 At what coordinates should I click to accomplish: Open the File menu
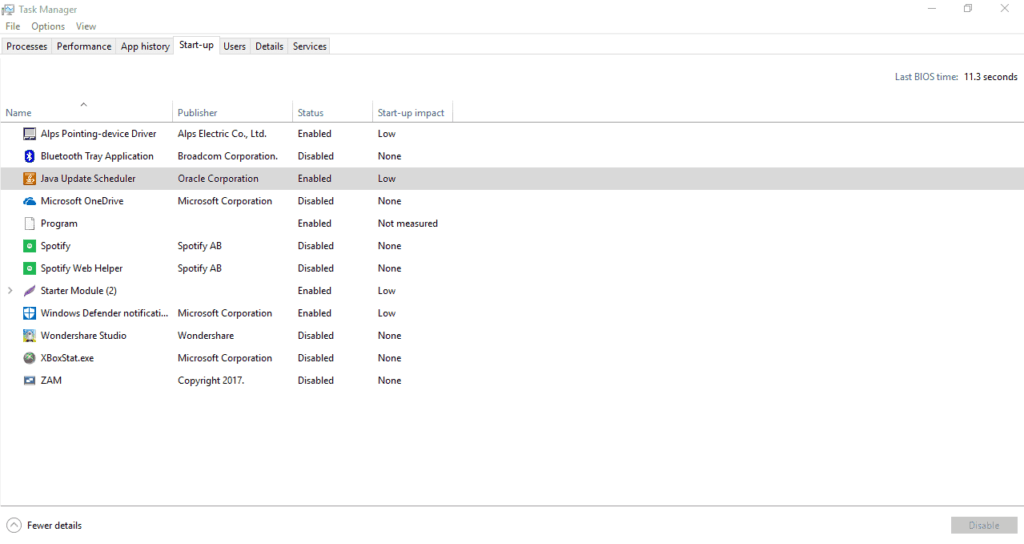tap(13, 26)
